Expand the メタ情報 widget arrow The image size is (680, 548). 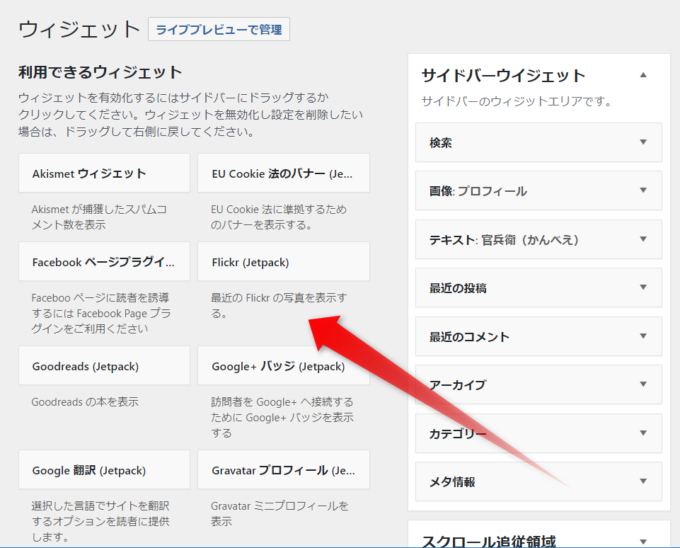pos(643,482)
